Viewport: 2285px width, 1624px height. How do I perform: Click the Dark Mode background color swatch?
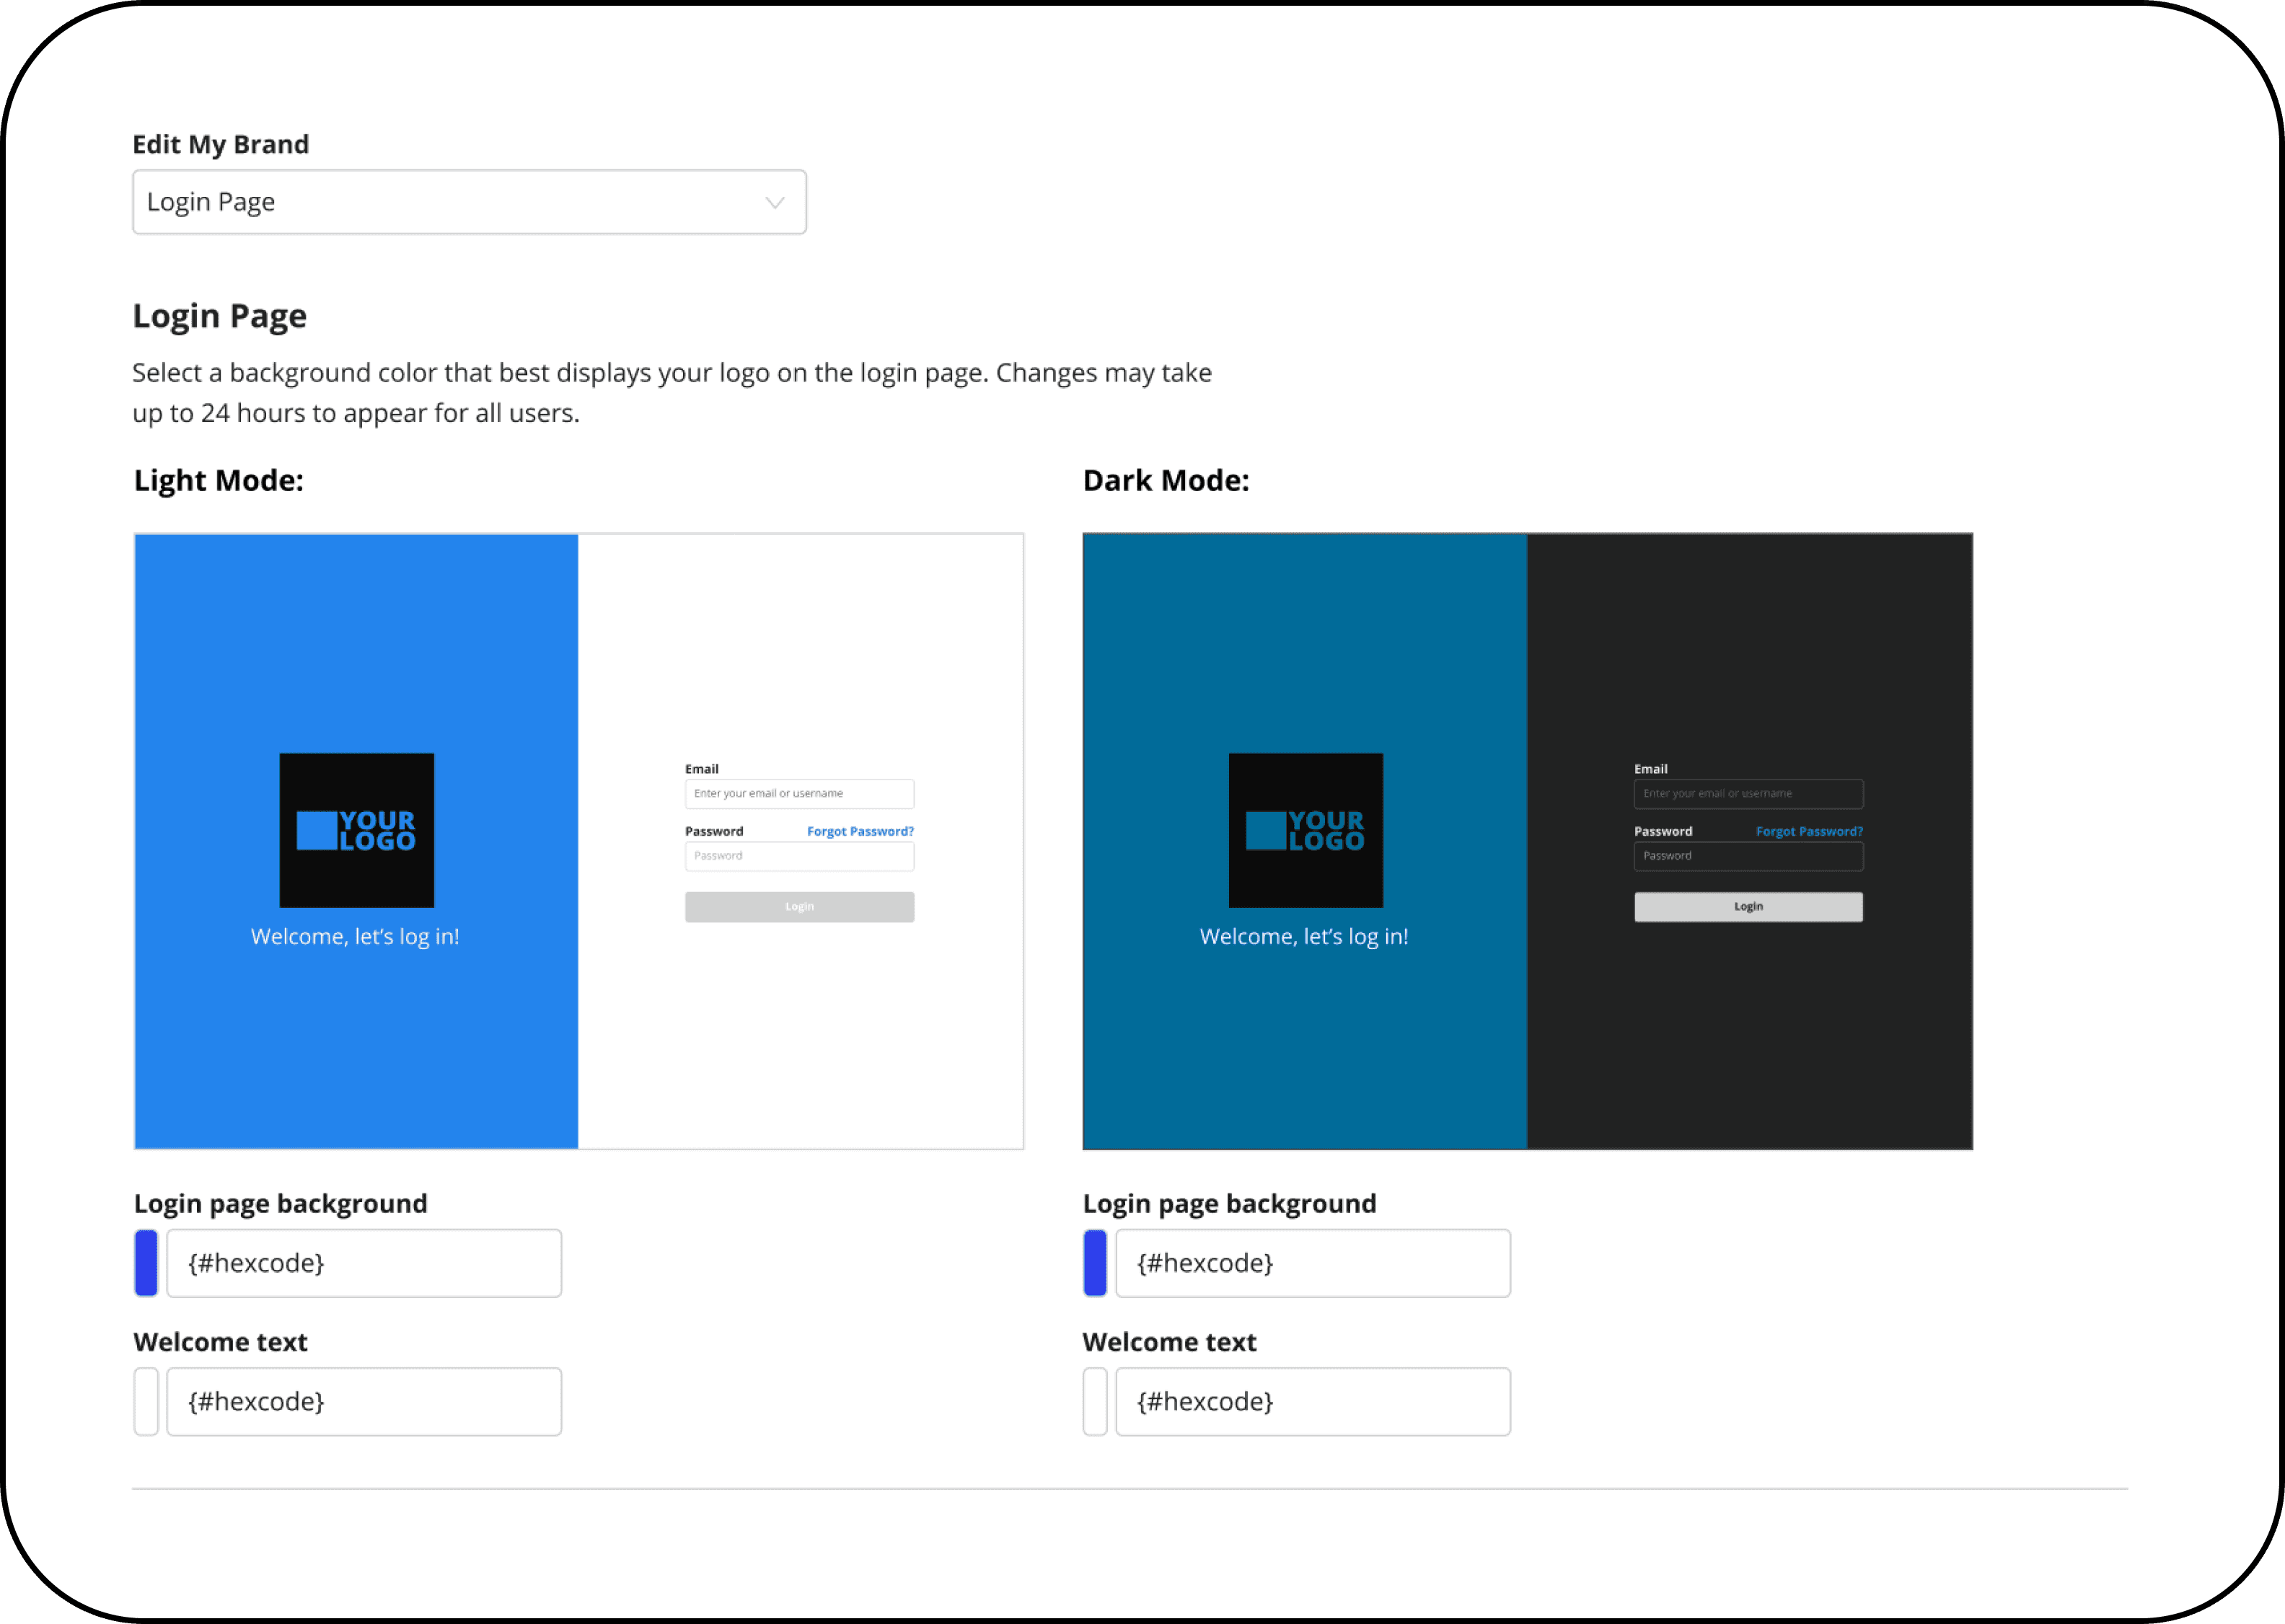1095,1263
